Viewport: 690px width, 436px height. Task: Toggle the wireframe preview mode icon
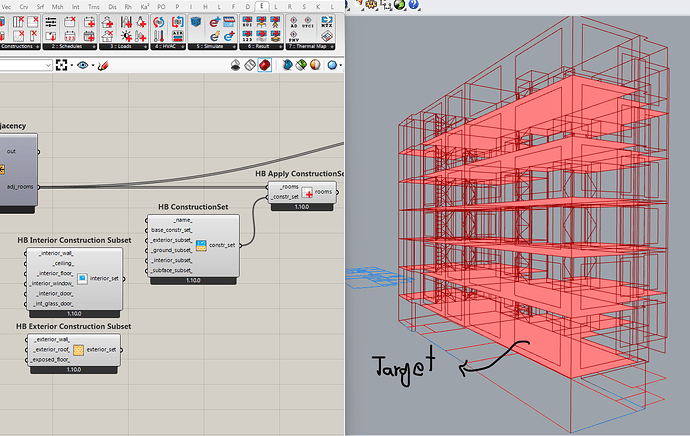[250, 65]
